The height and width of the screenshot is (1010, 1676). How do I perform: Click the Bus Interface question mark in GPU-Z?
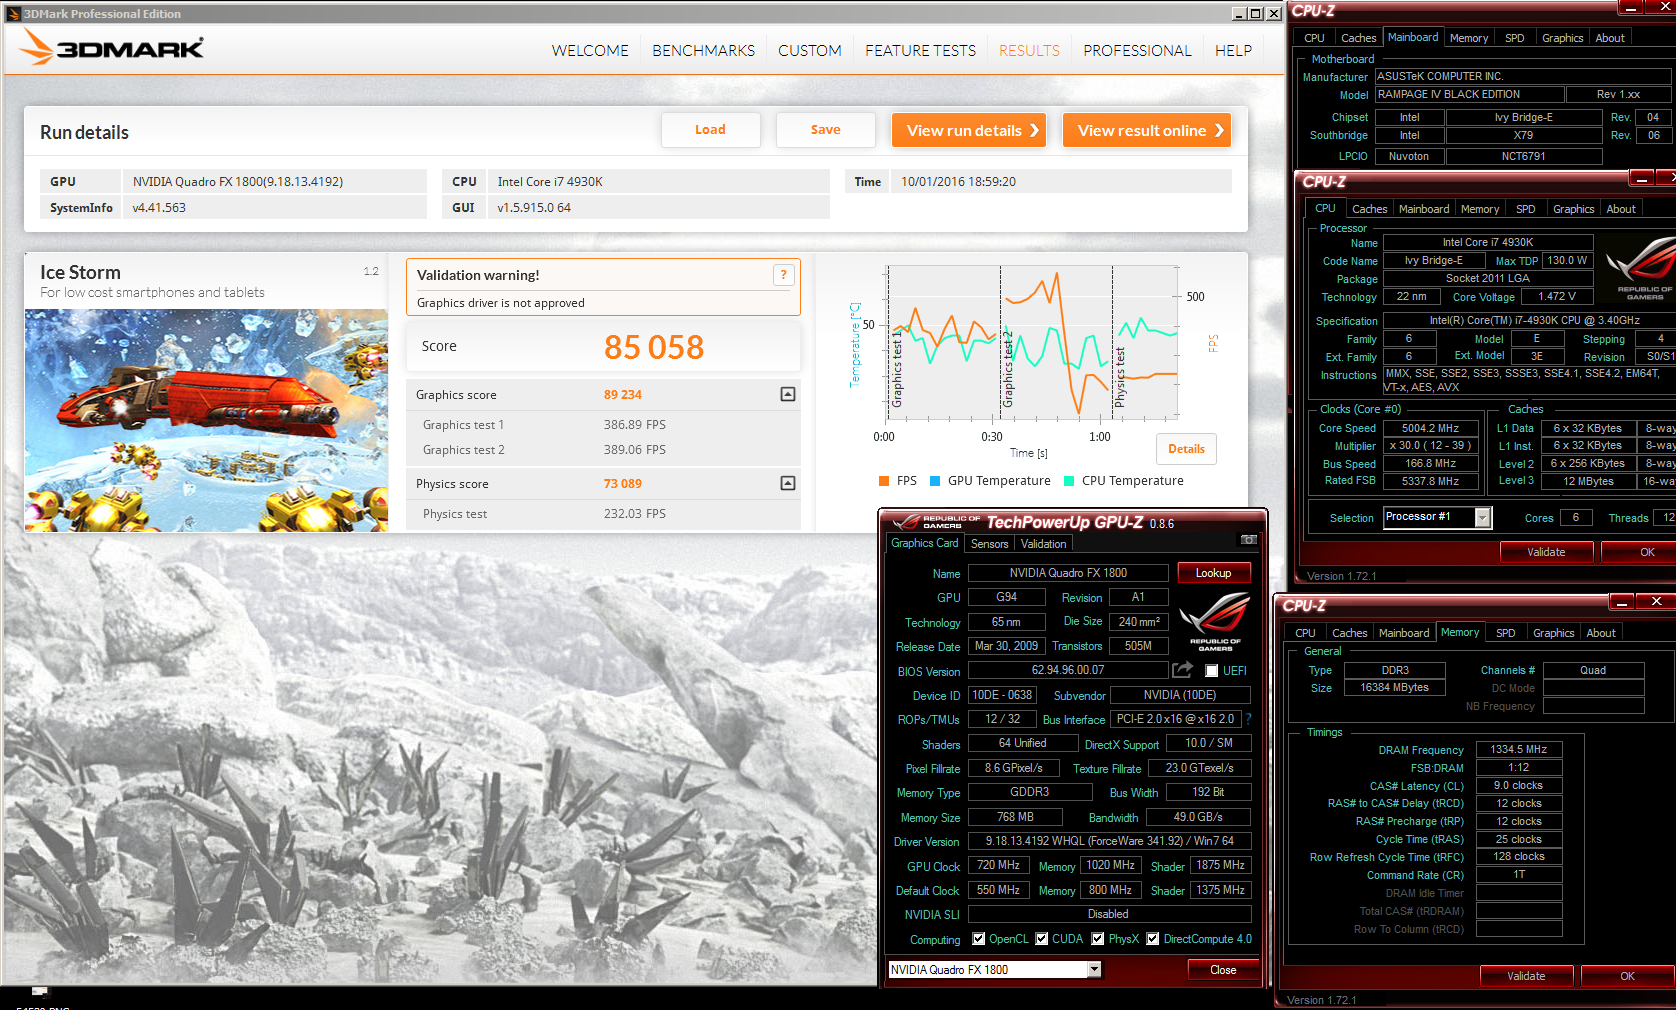click(x=1248, y=719)
